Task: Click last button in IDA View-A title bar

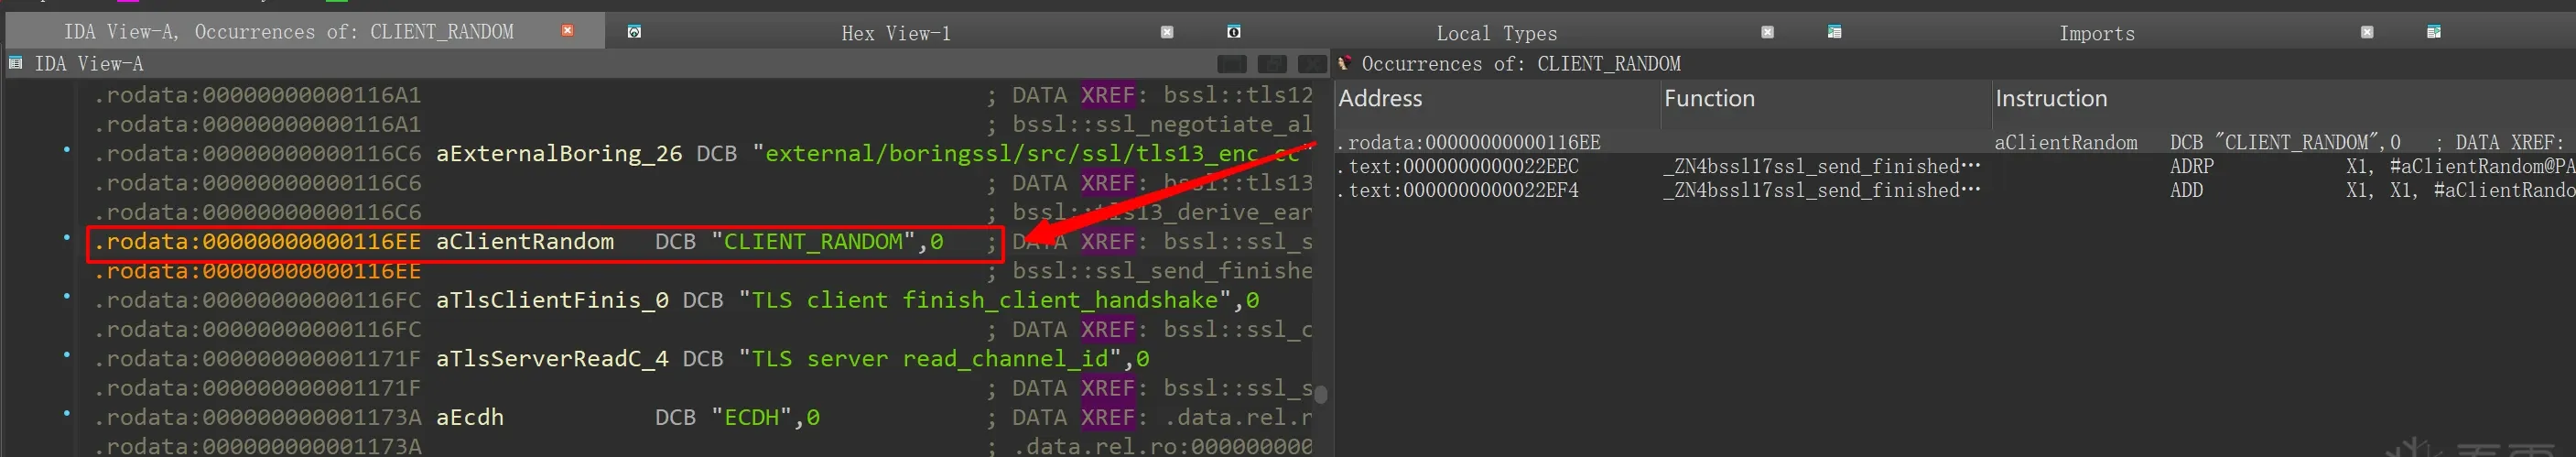Action: (x=1312, y=64)
